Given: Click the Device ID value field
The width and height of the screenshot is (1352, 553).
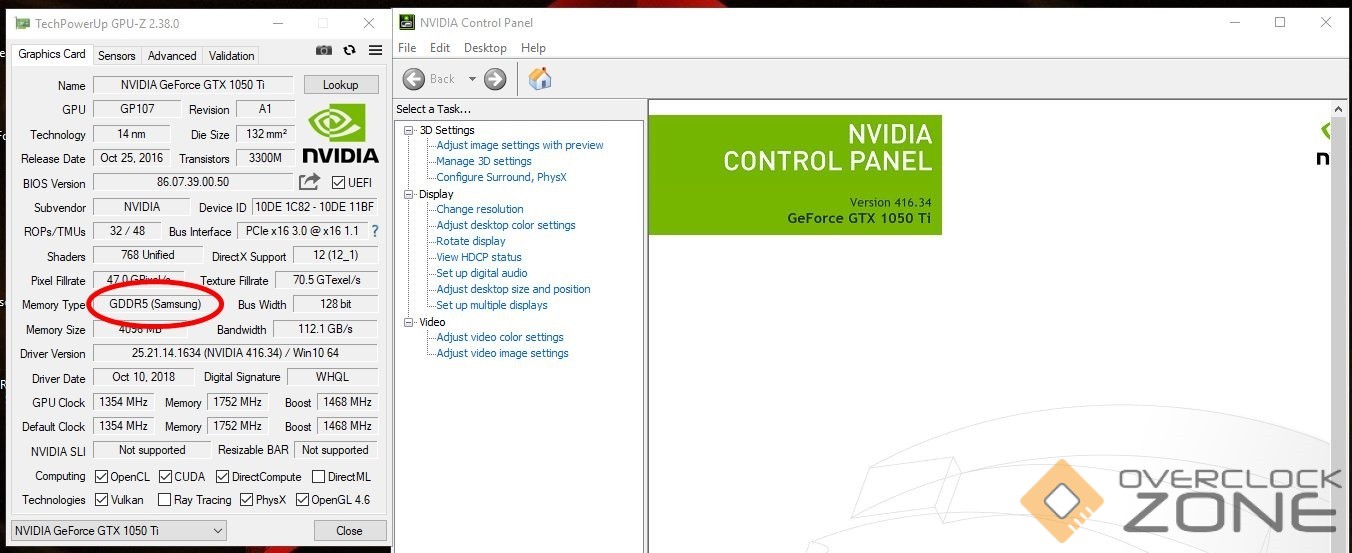Looking at the screenshot, I should tap(315, 207).
